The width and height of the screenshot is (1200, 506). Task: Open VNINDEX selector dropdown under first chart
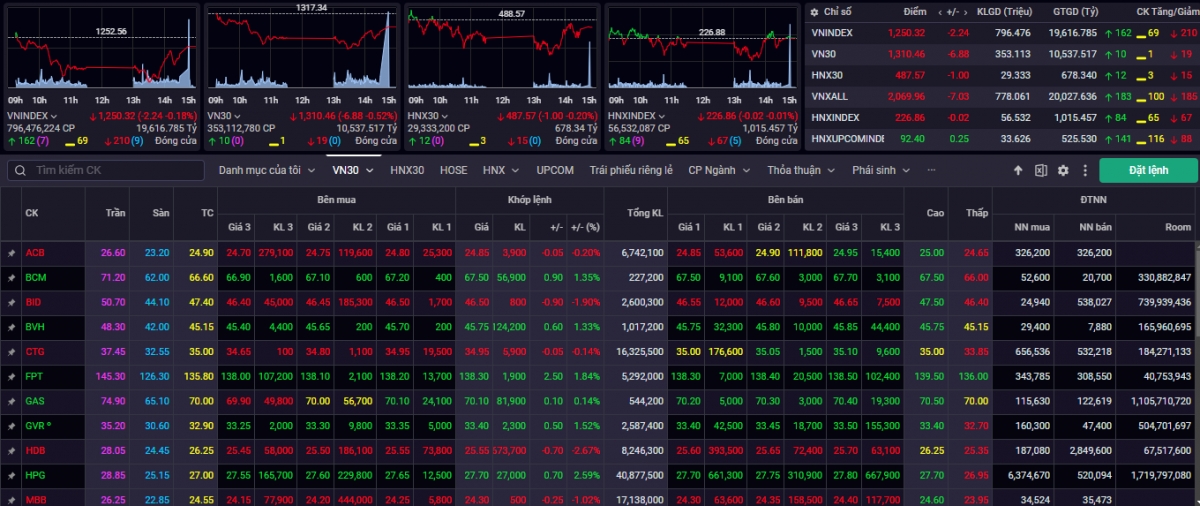pos(33,116)
